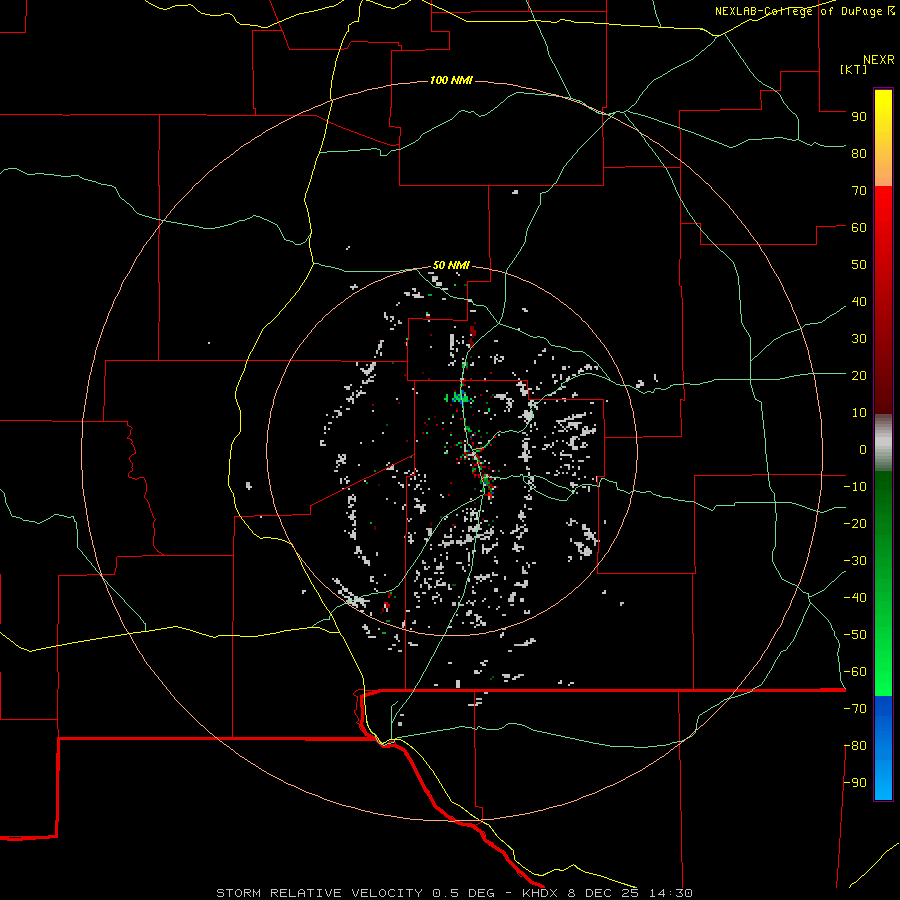Image resolution: width=900 pixels, height=900 pixels.
Task: Click the 90 value on velocity scale
Action: click(x=859, y=117)
